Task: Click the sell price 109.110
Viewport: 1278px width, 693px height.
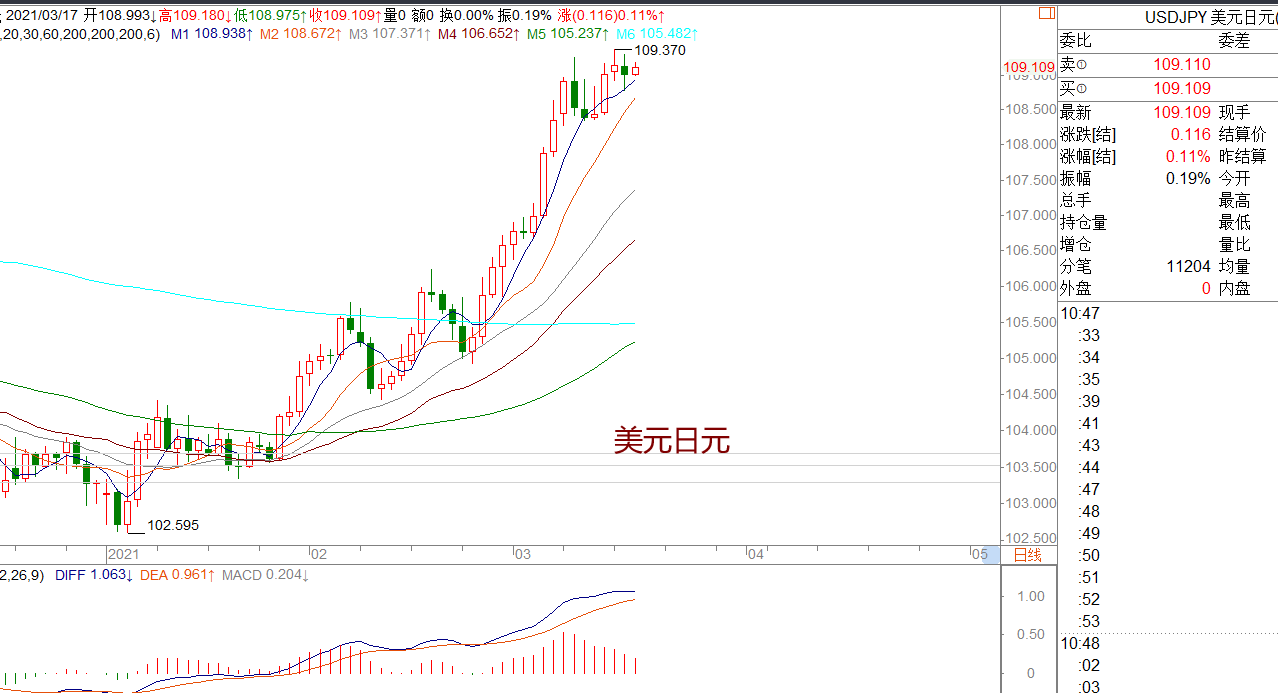Action: [1182, 64]
